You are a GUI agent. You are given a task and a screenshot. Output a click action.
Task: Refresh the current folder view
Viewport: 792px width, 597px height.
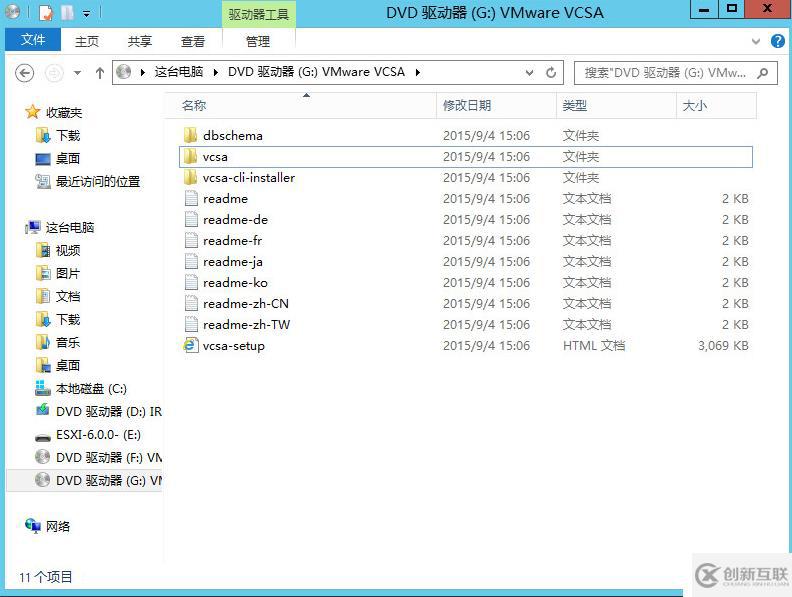coord(551,73)
